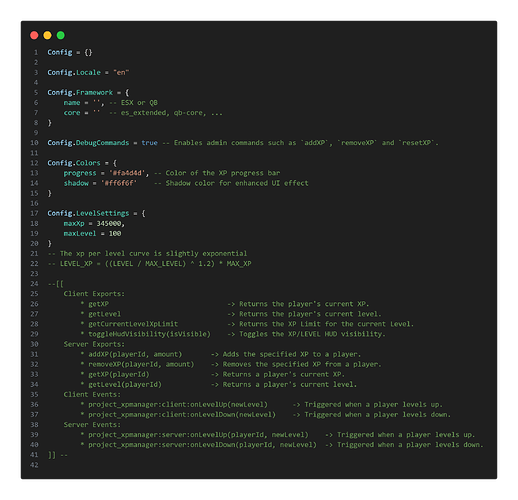Click the 'progress' color key
518x500 pixels.
click(x=80, y=173)
